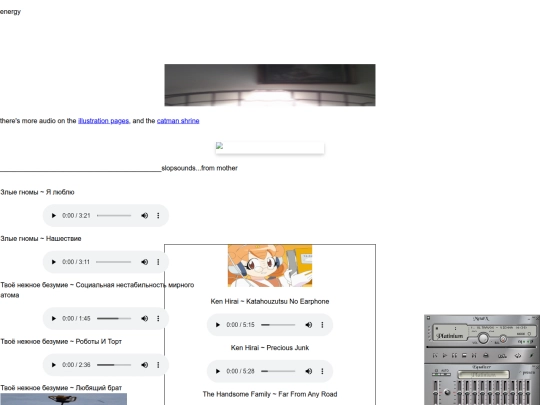Click 'Ken Hirai ~ Precious Junk' title

270,348
